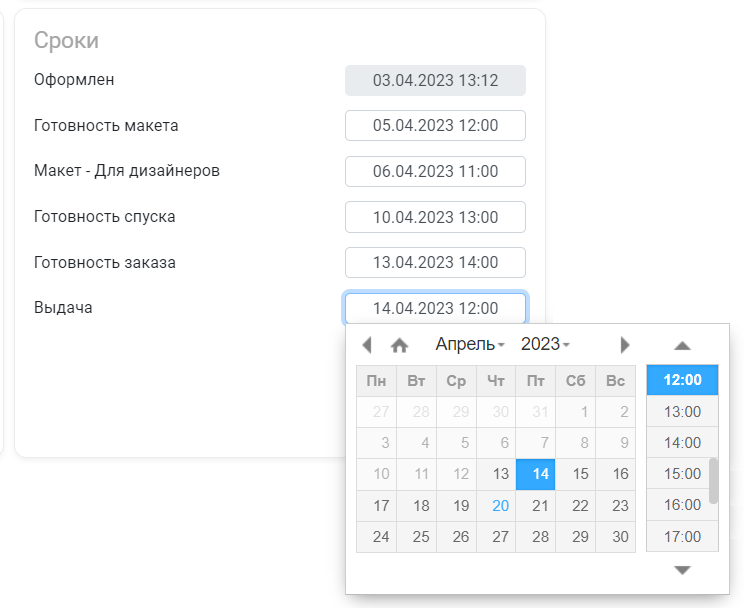Focus the Макет - Для дизайнеров field
The image size is (744, 608).
(435, 171)
